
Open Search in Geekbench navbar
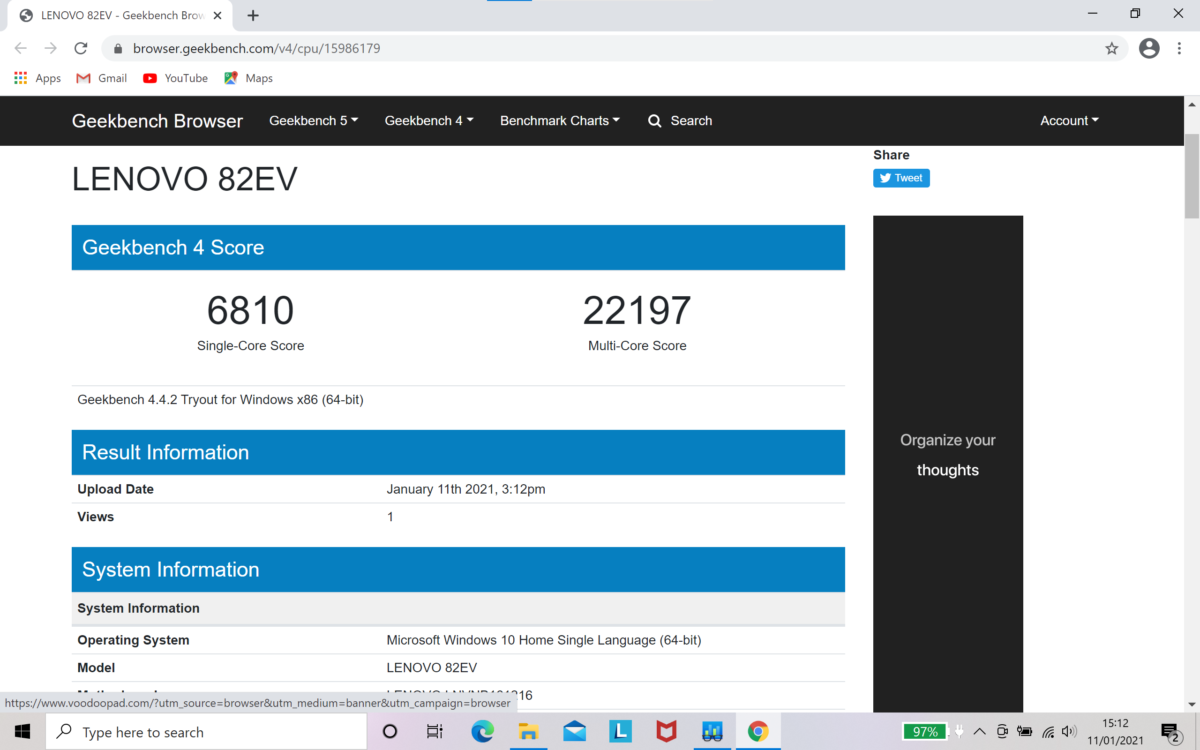tap(680, 121)
